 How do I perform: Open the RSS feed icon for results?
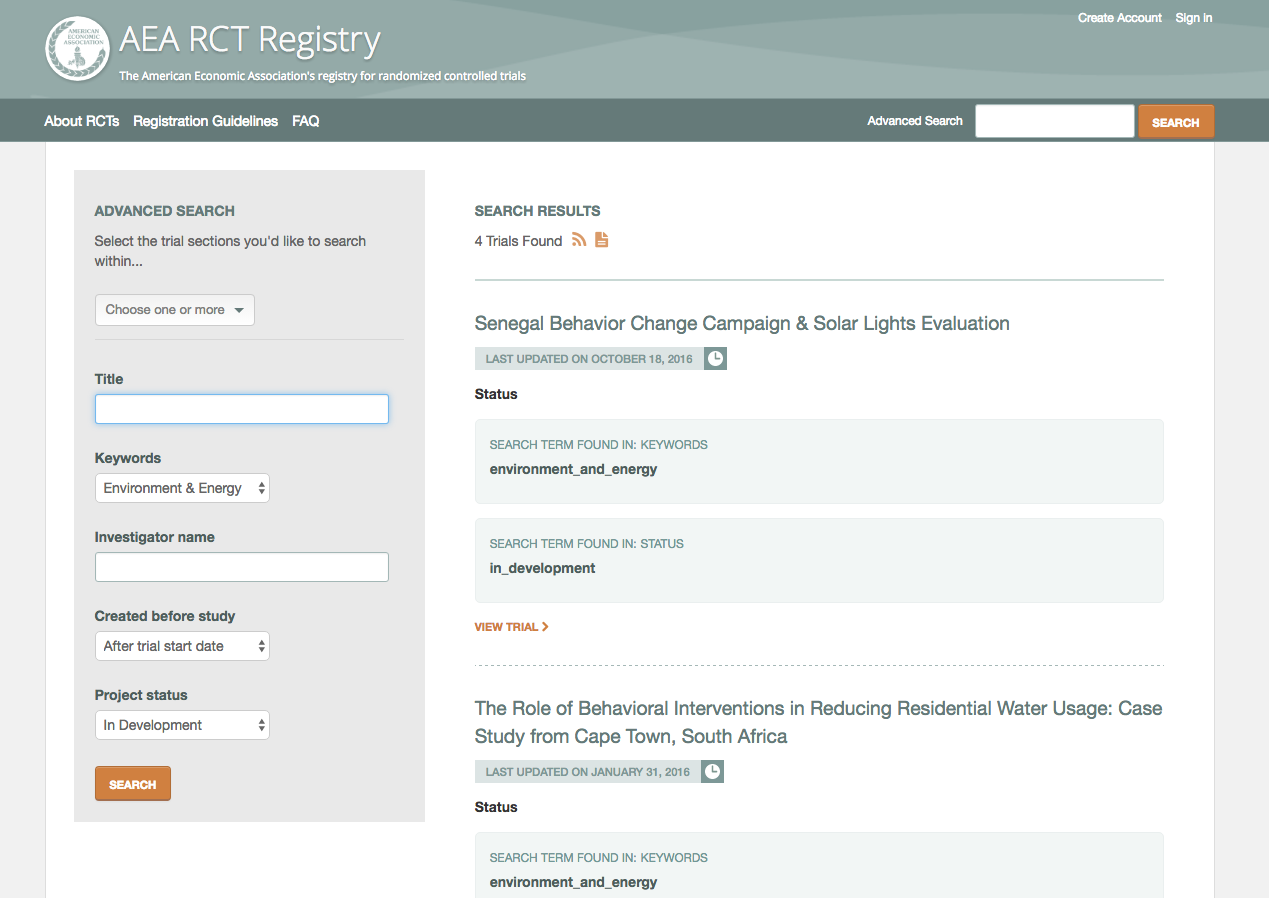coord(579,240)
